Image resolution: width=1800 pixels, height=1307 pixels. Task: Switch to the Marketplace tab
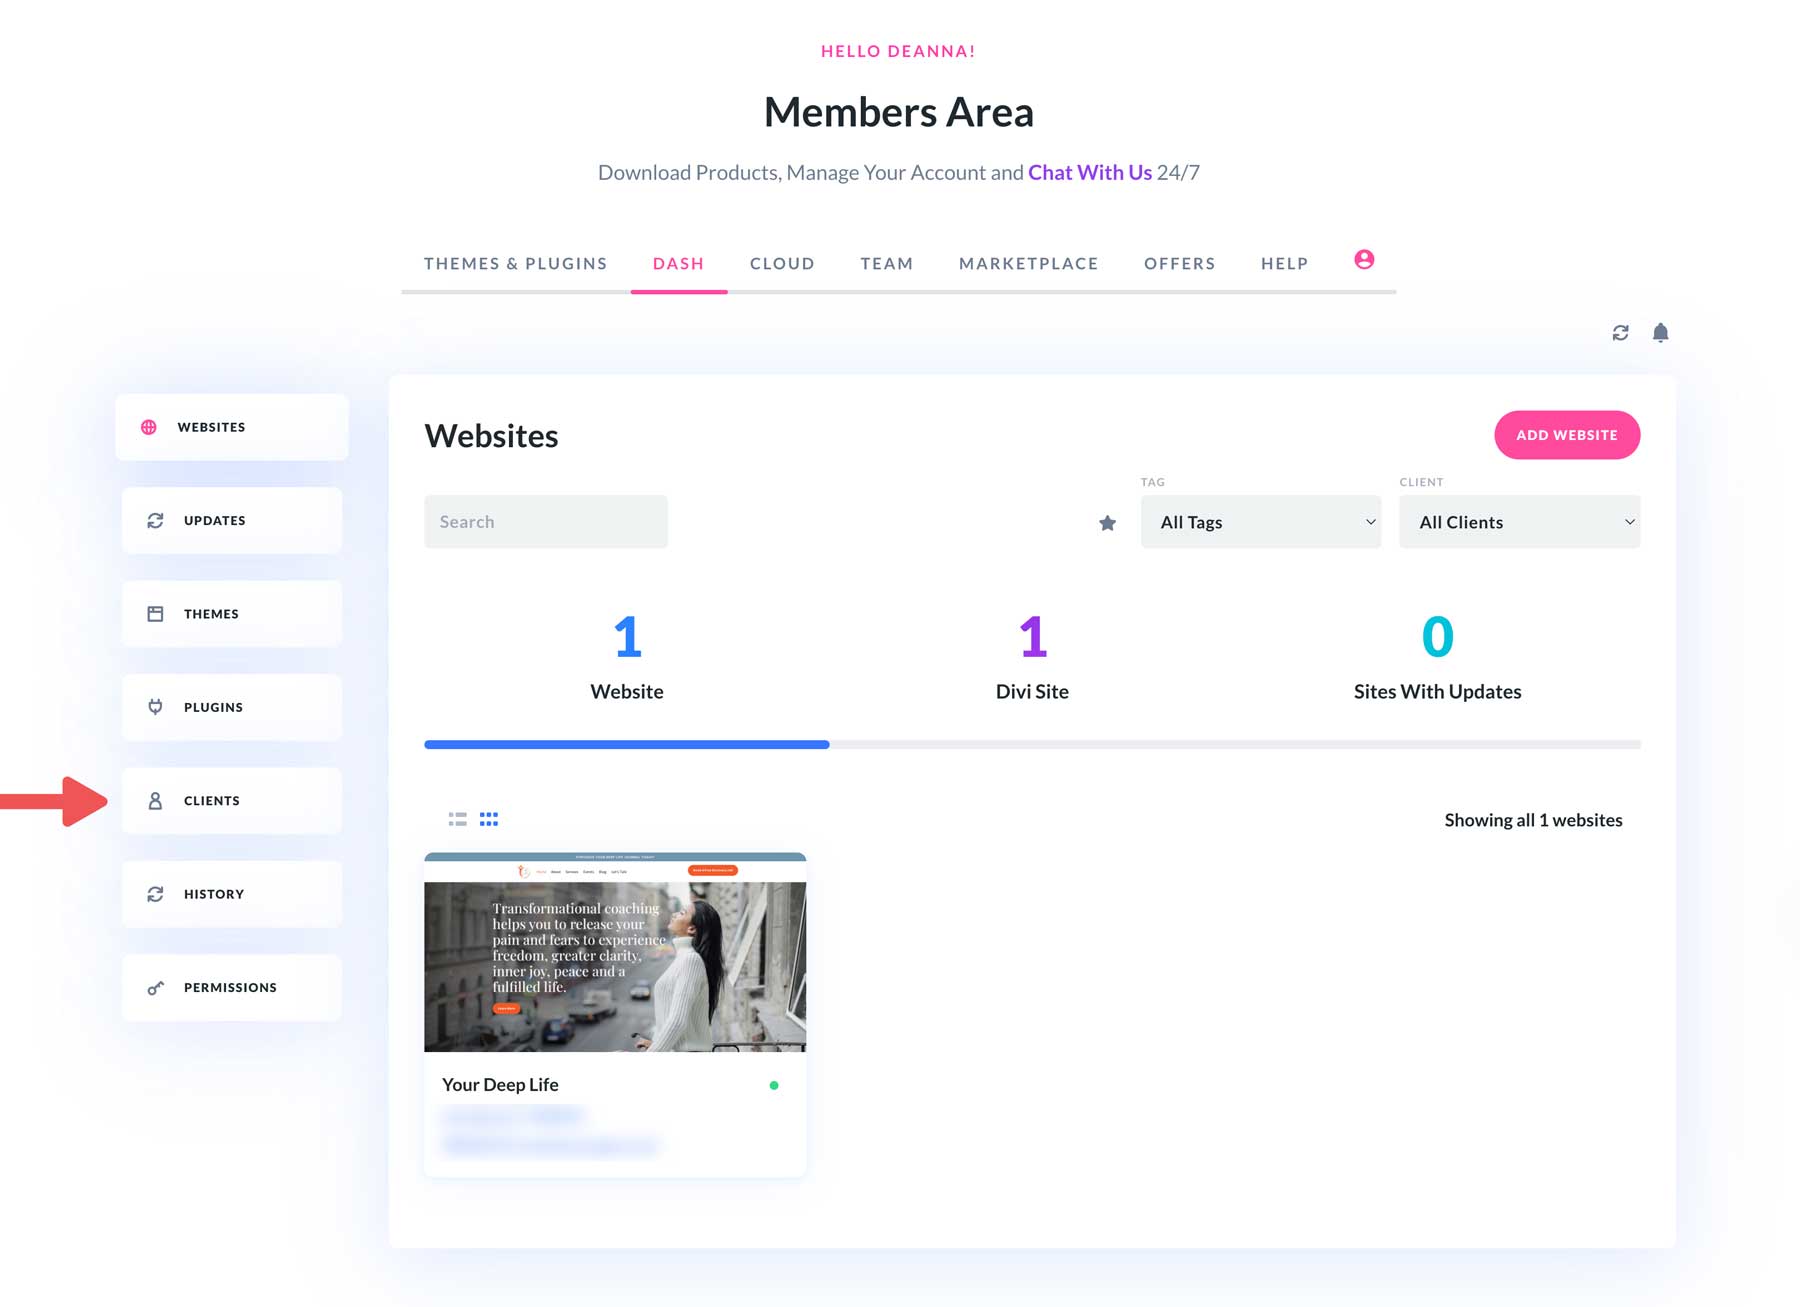1028,263
